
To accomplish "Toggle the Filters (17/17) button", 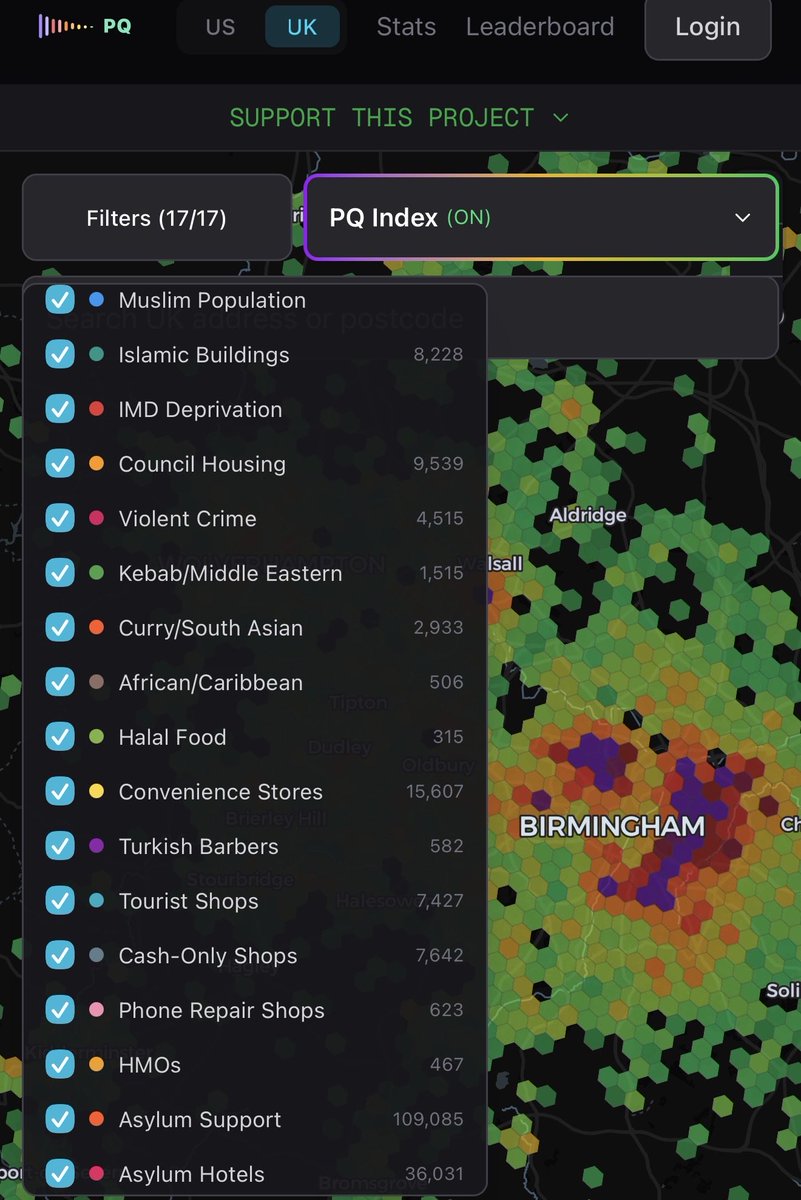I will (x=157, y=217).
